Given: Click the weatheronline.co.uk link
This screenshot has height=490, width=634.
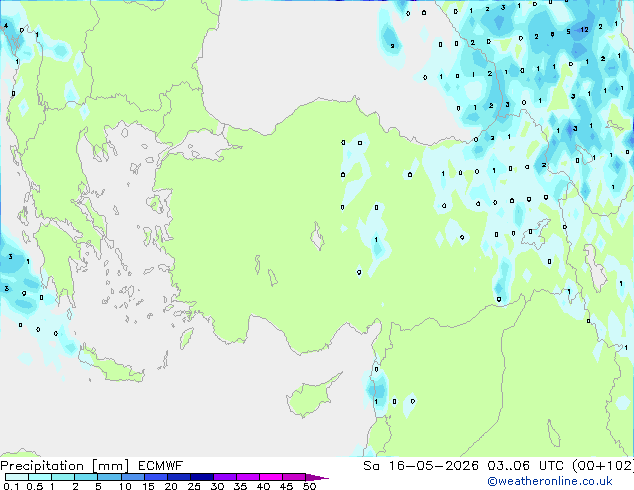Looking at the screenshot, I should (549, 481).
